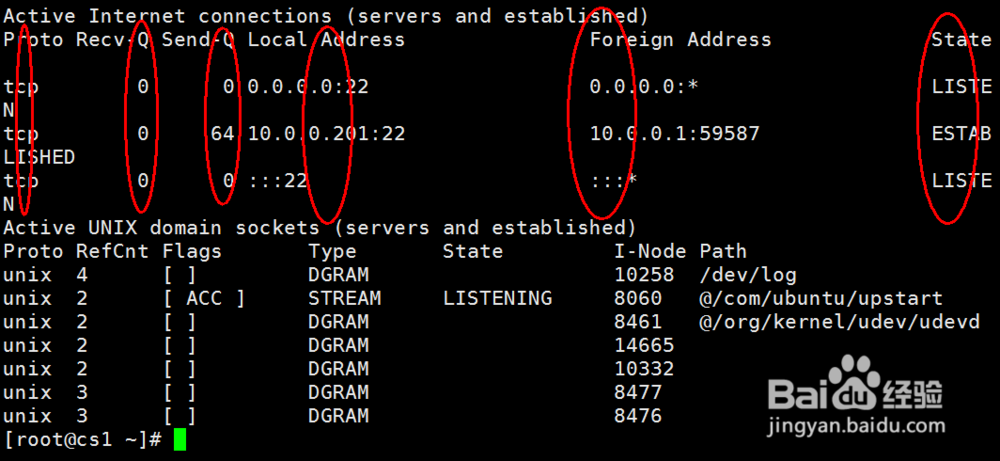Click State header in UNIX sockets table
The image size is (1000, 461).
point(473,251)
